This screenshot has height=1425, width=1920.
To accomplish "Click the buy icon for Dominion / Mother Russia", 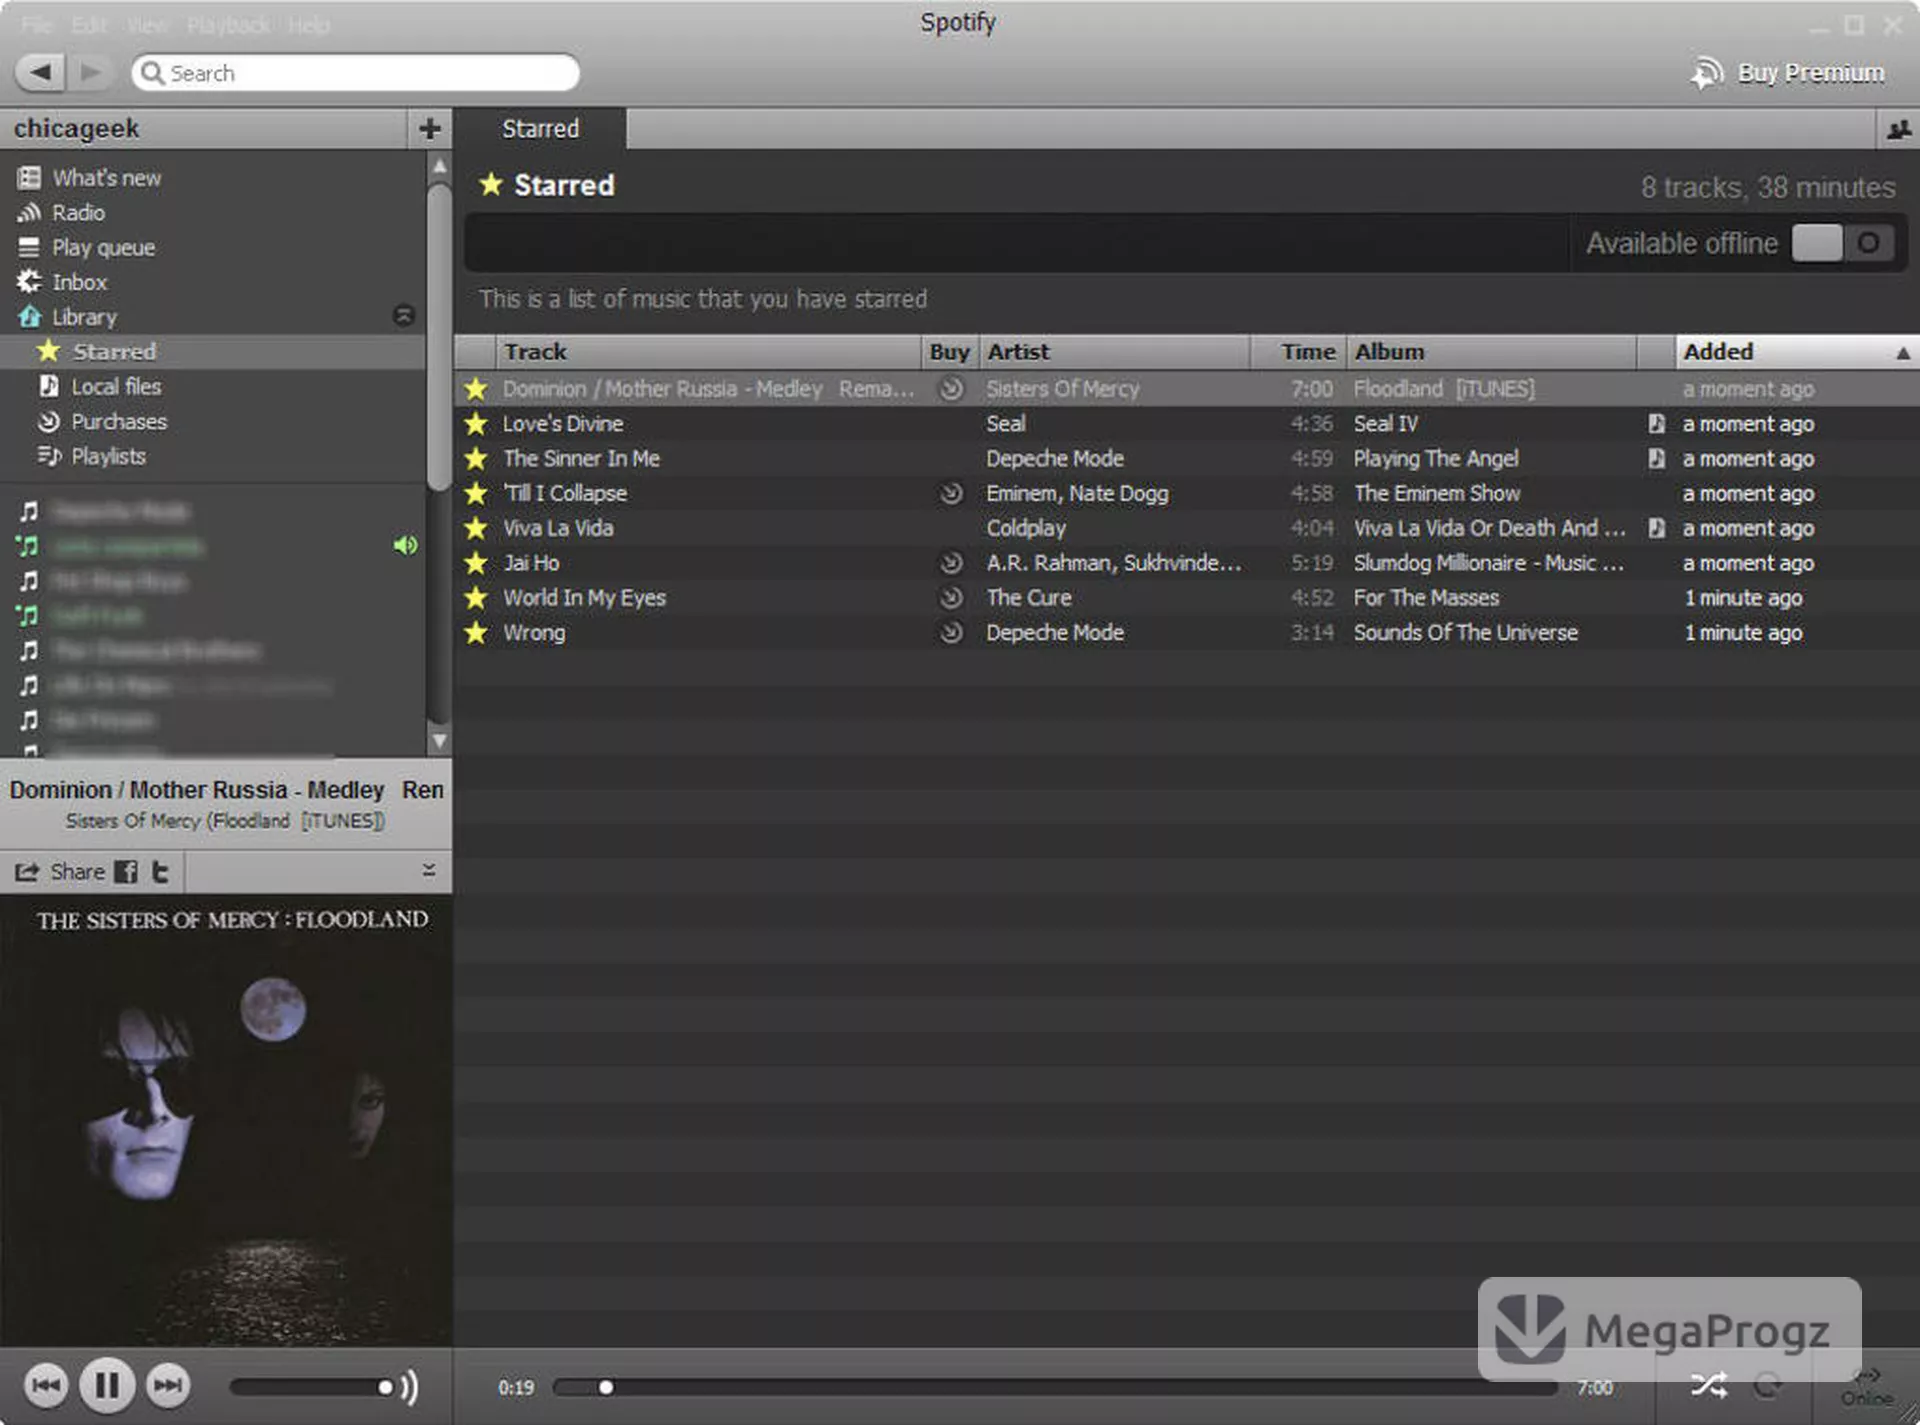I will pos(951,389).
